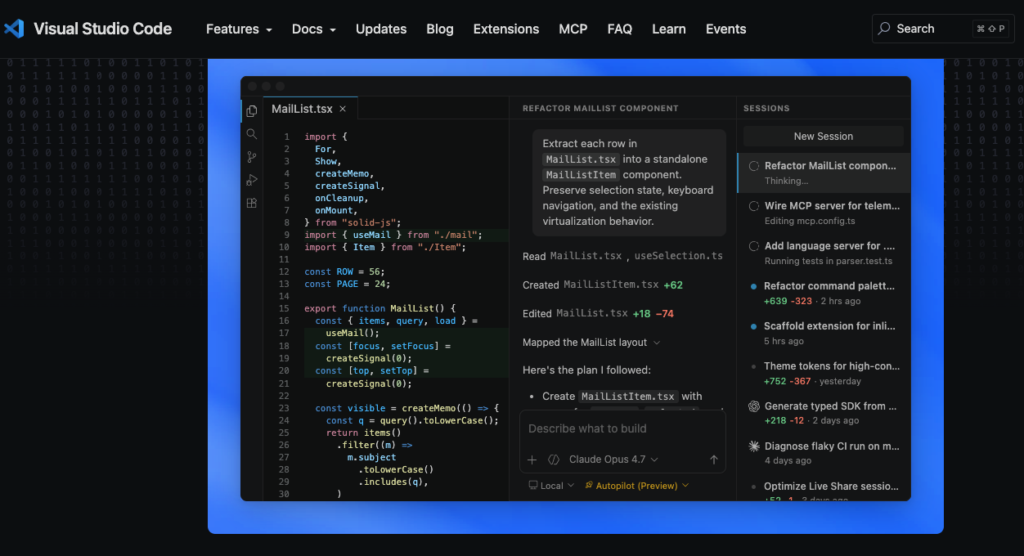Open Run and Debug icon
Image resolution: width=1024 pixels, height=556 pixels.
click(x=251, y=180)
